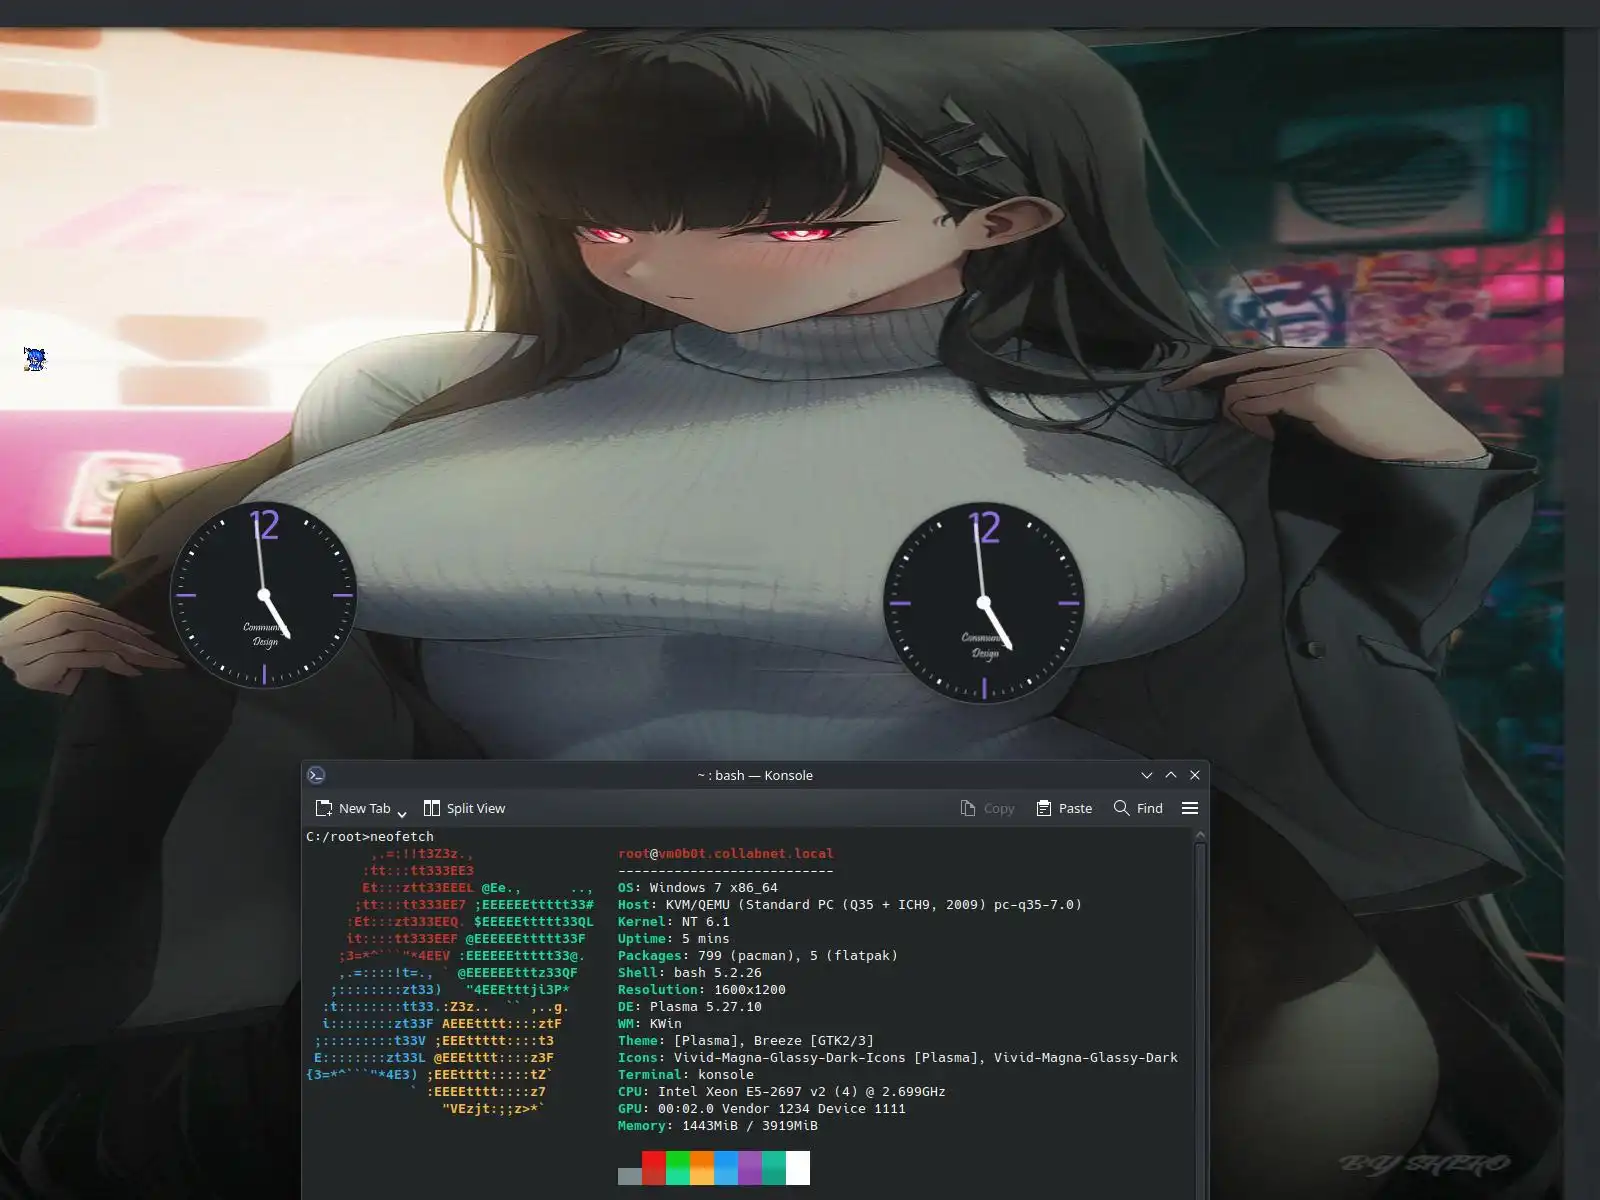Click the 'CPU: Intel Xeon E5-2697' line
The width and height of the screenshot is (1600, 1200).
pyautogui.click(x=782, y=1092)
